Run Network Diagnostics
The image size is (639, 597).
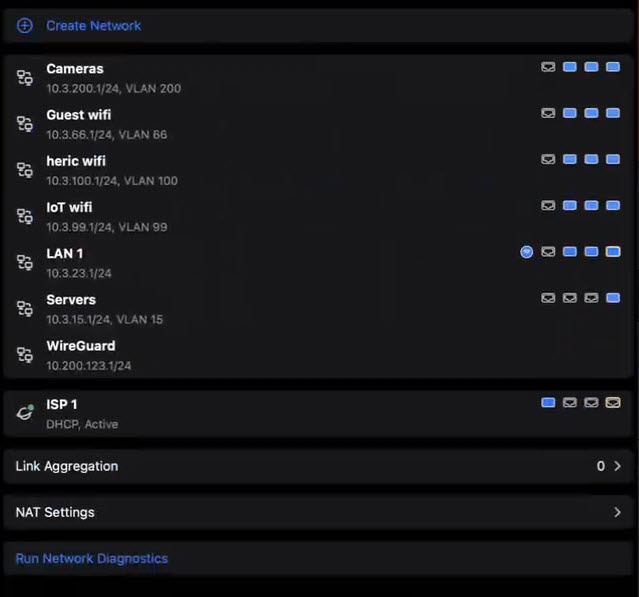91,558
